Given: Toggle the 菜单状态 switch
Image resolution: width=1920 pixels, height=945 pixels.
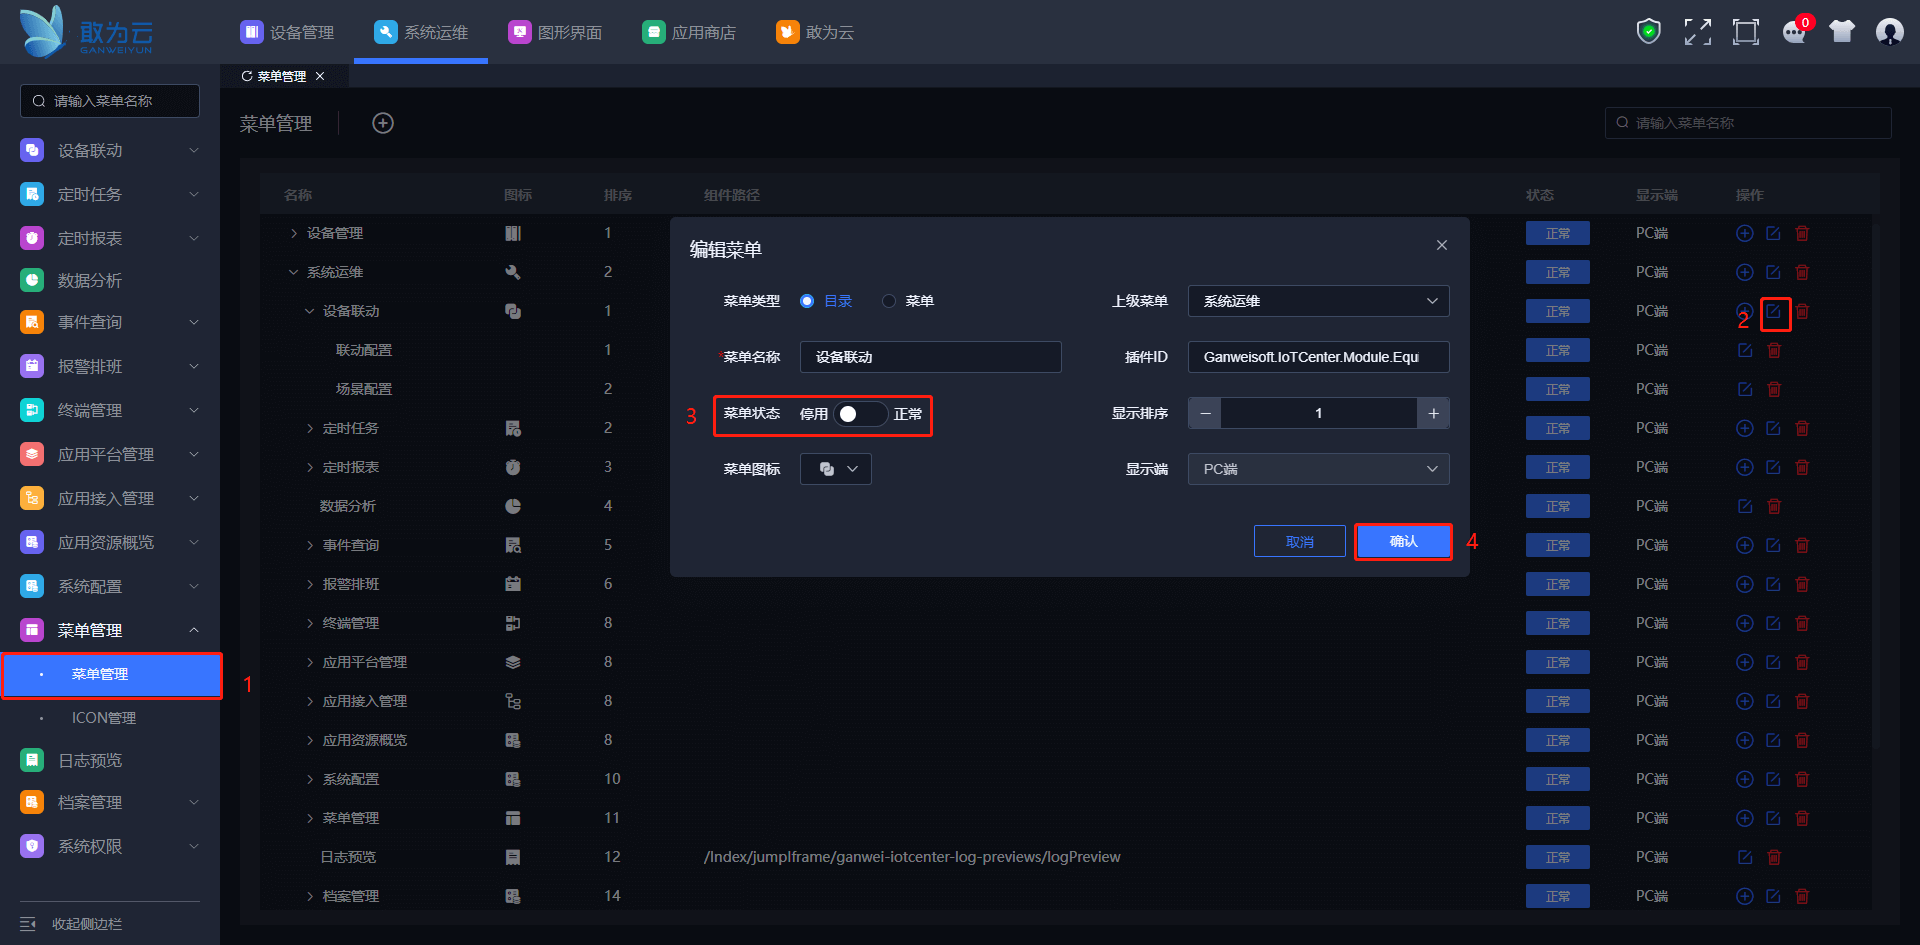Looking at the screenshot, I should (860, 414).
